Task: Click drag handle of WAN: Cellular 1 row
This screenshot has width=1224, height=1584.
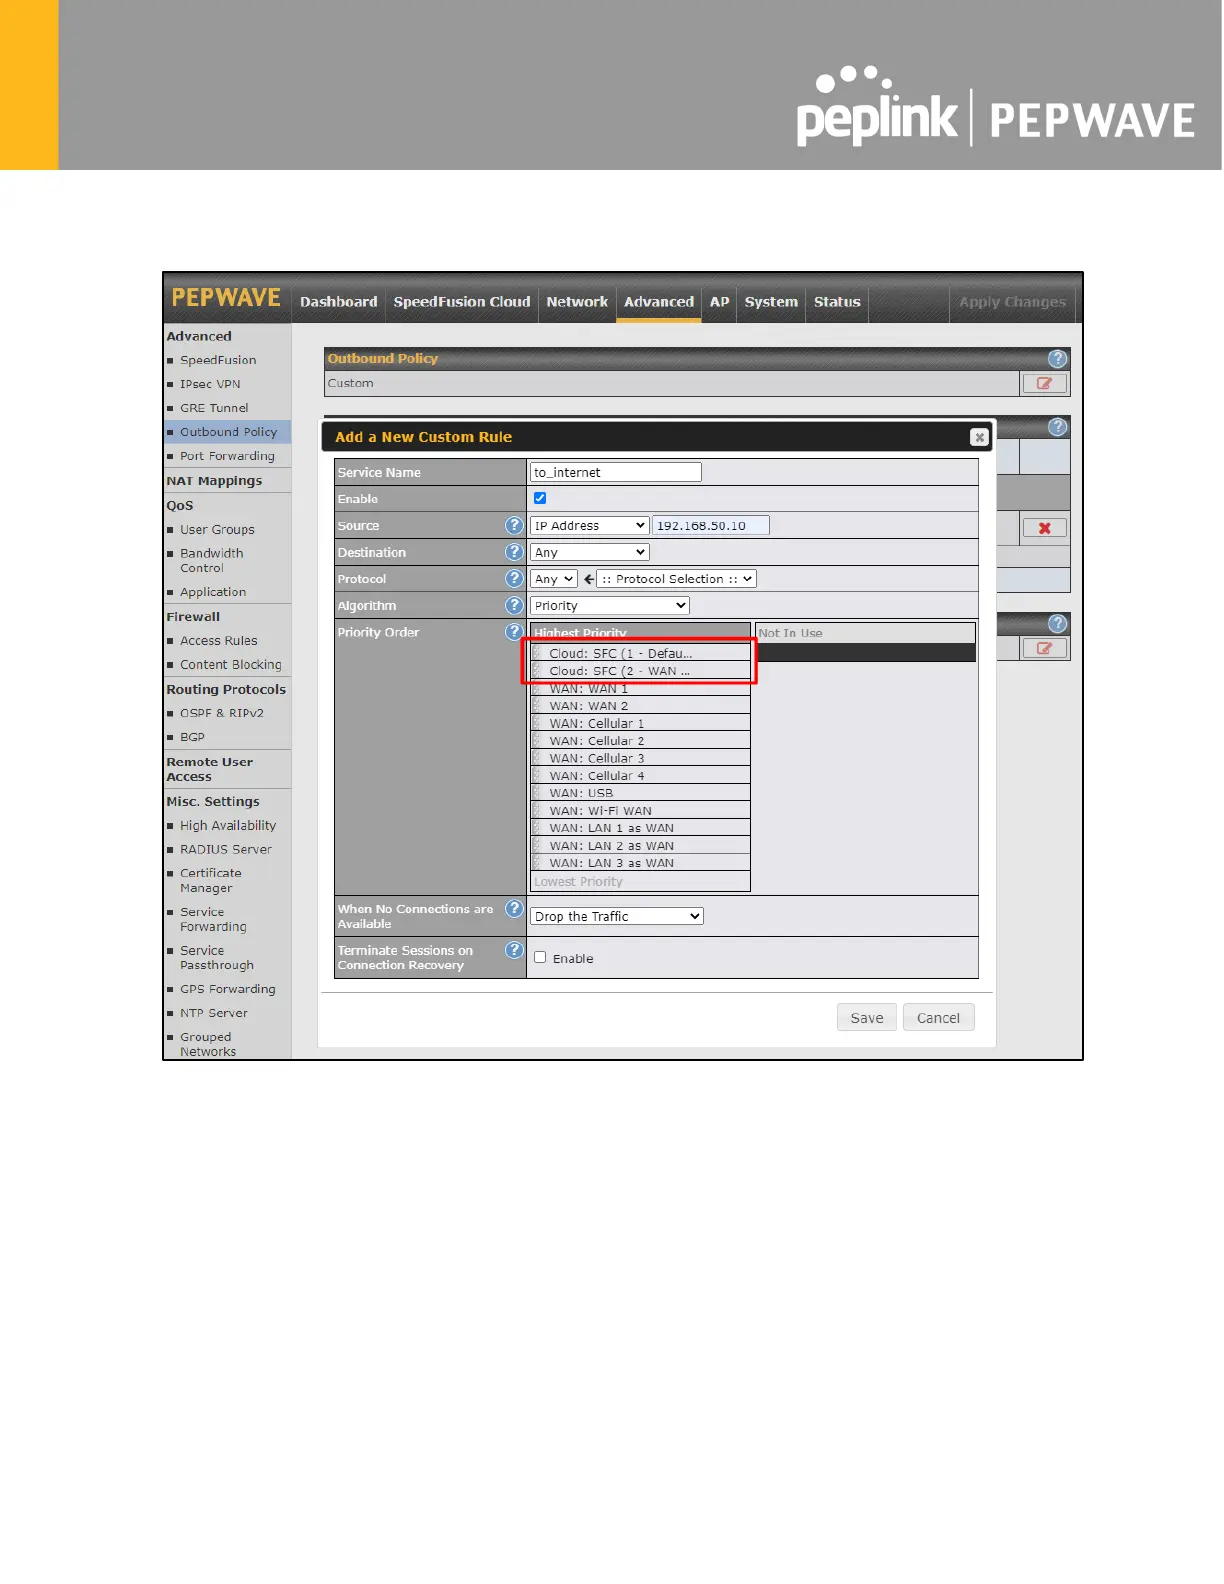Action: 537,723
